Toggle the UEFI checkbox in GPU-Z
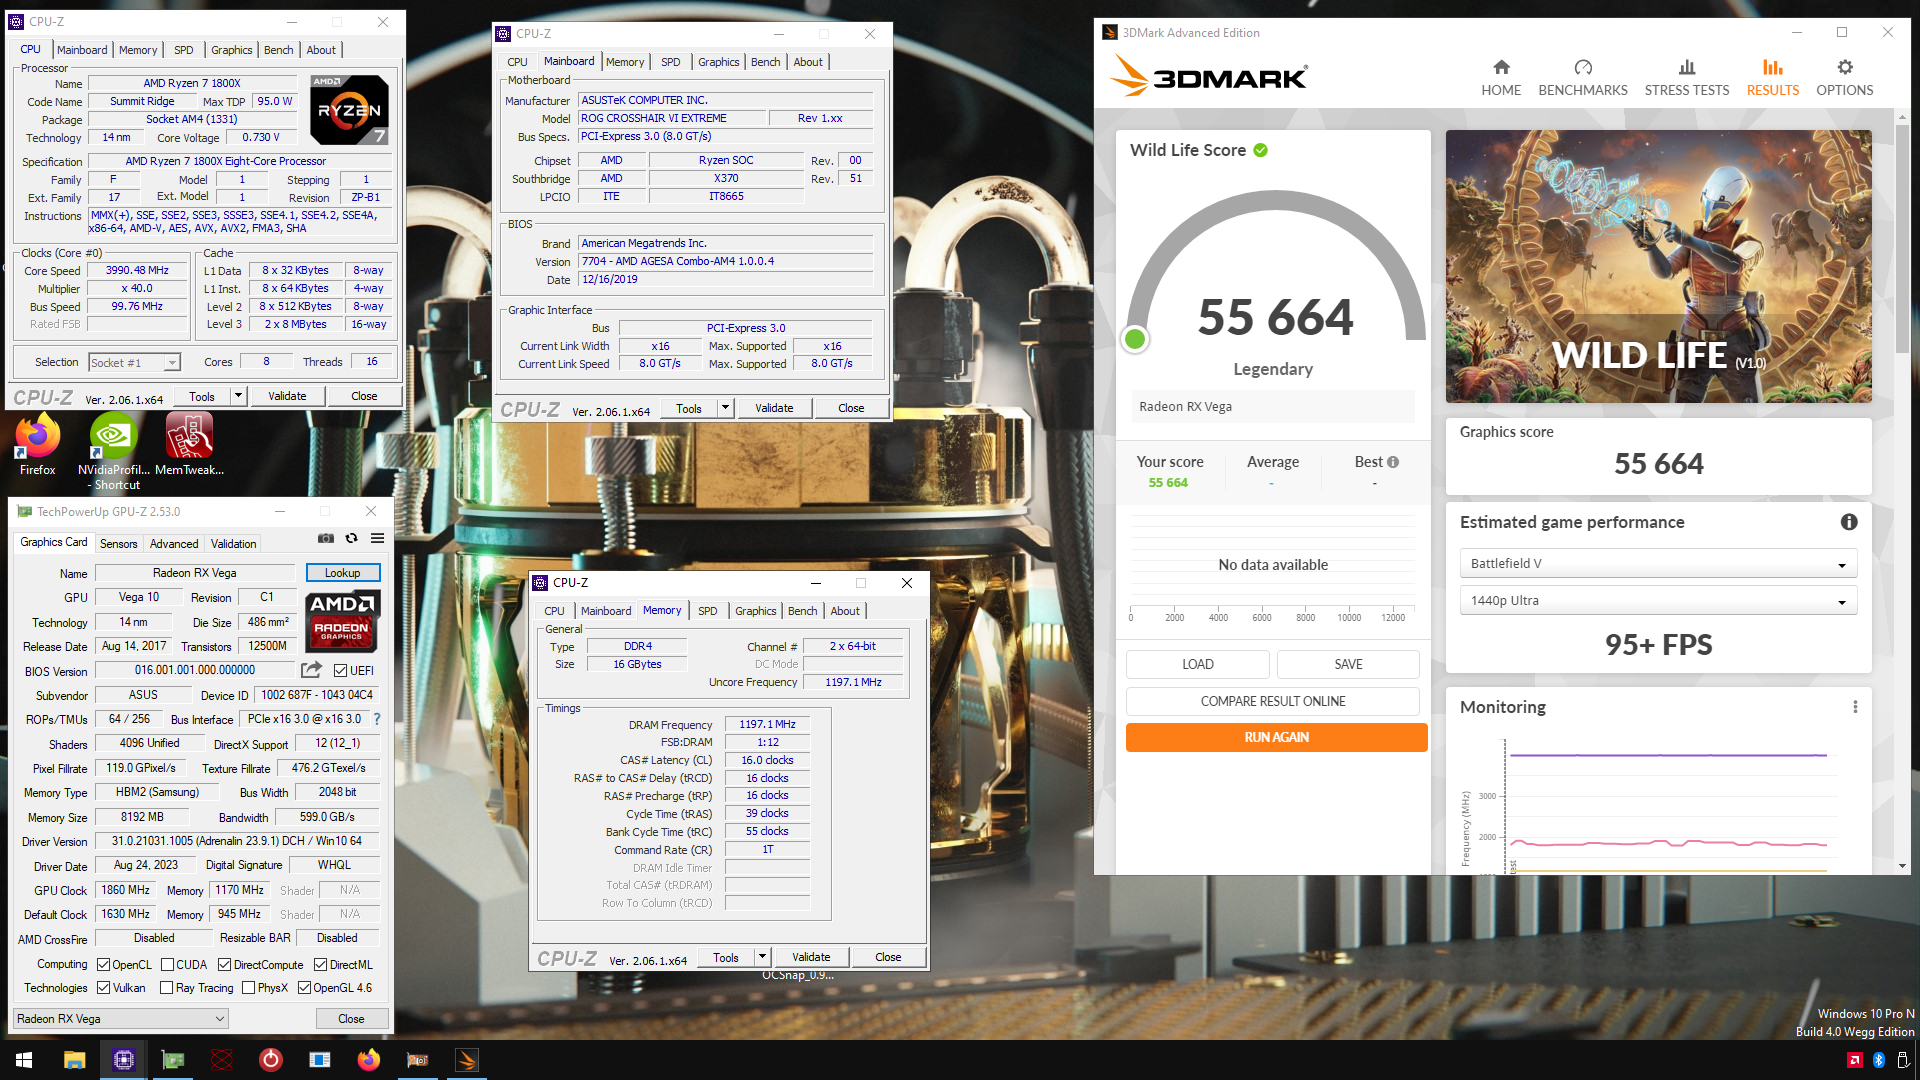 coord(341,671)
